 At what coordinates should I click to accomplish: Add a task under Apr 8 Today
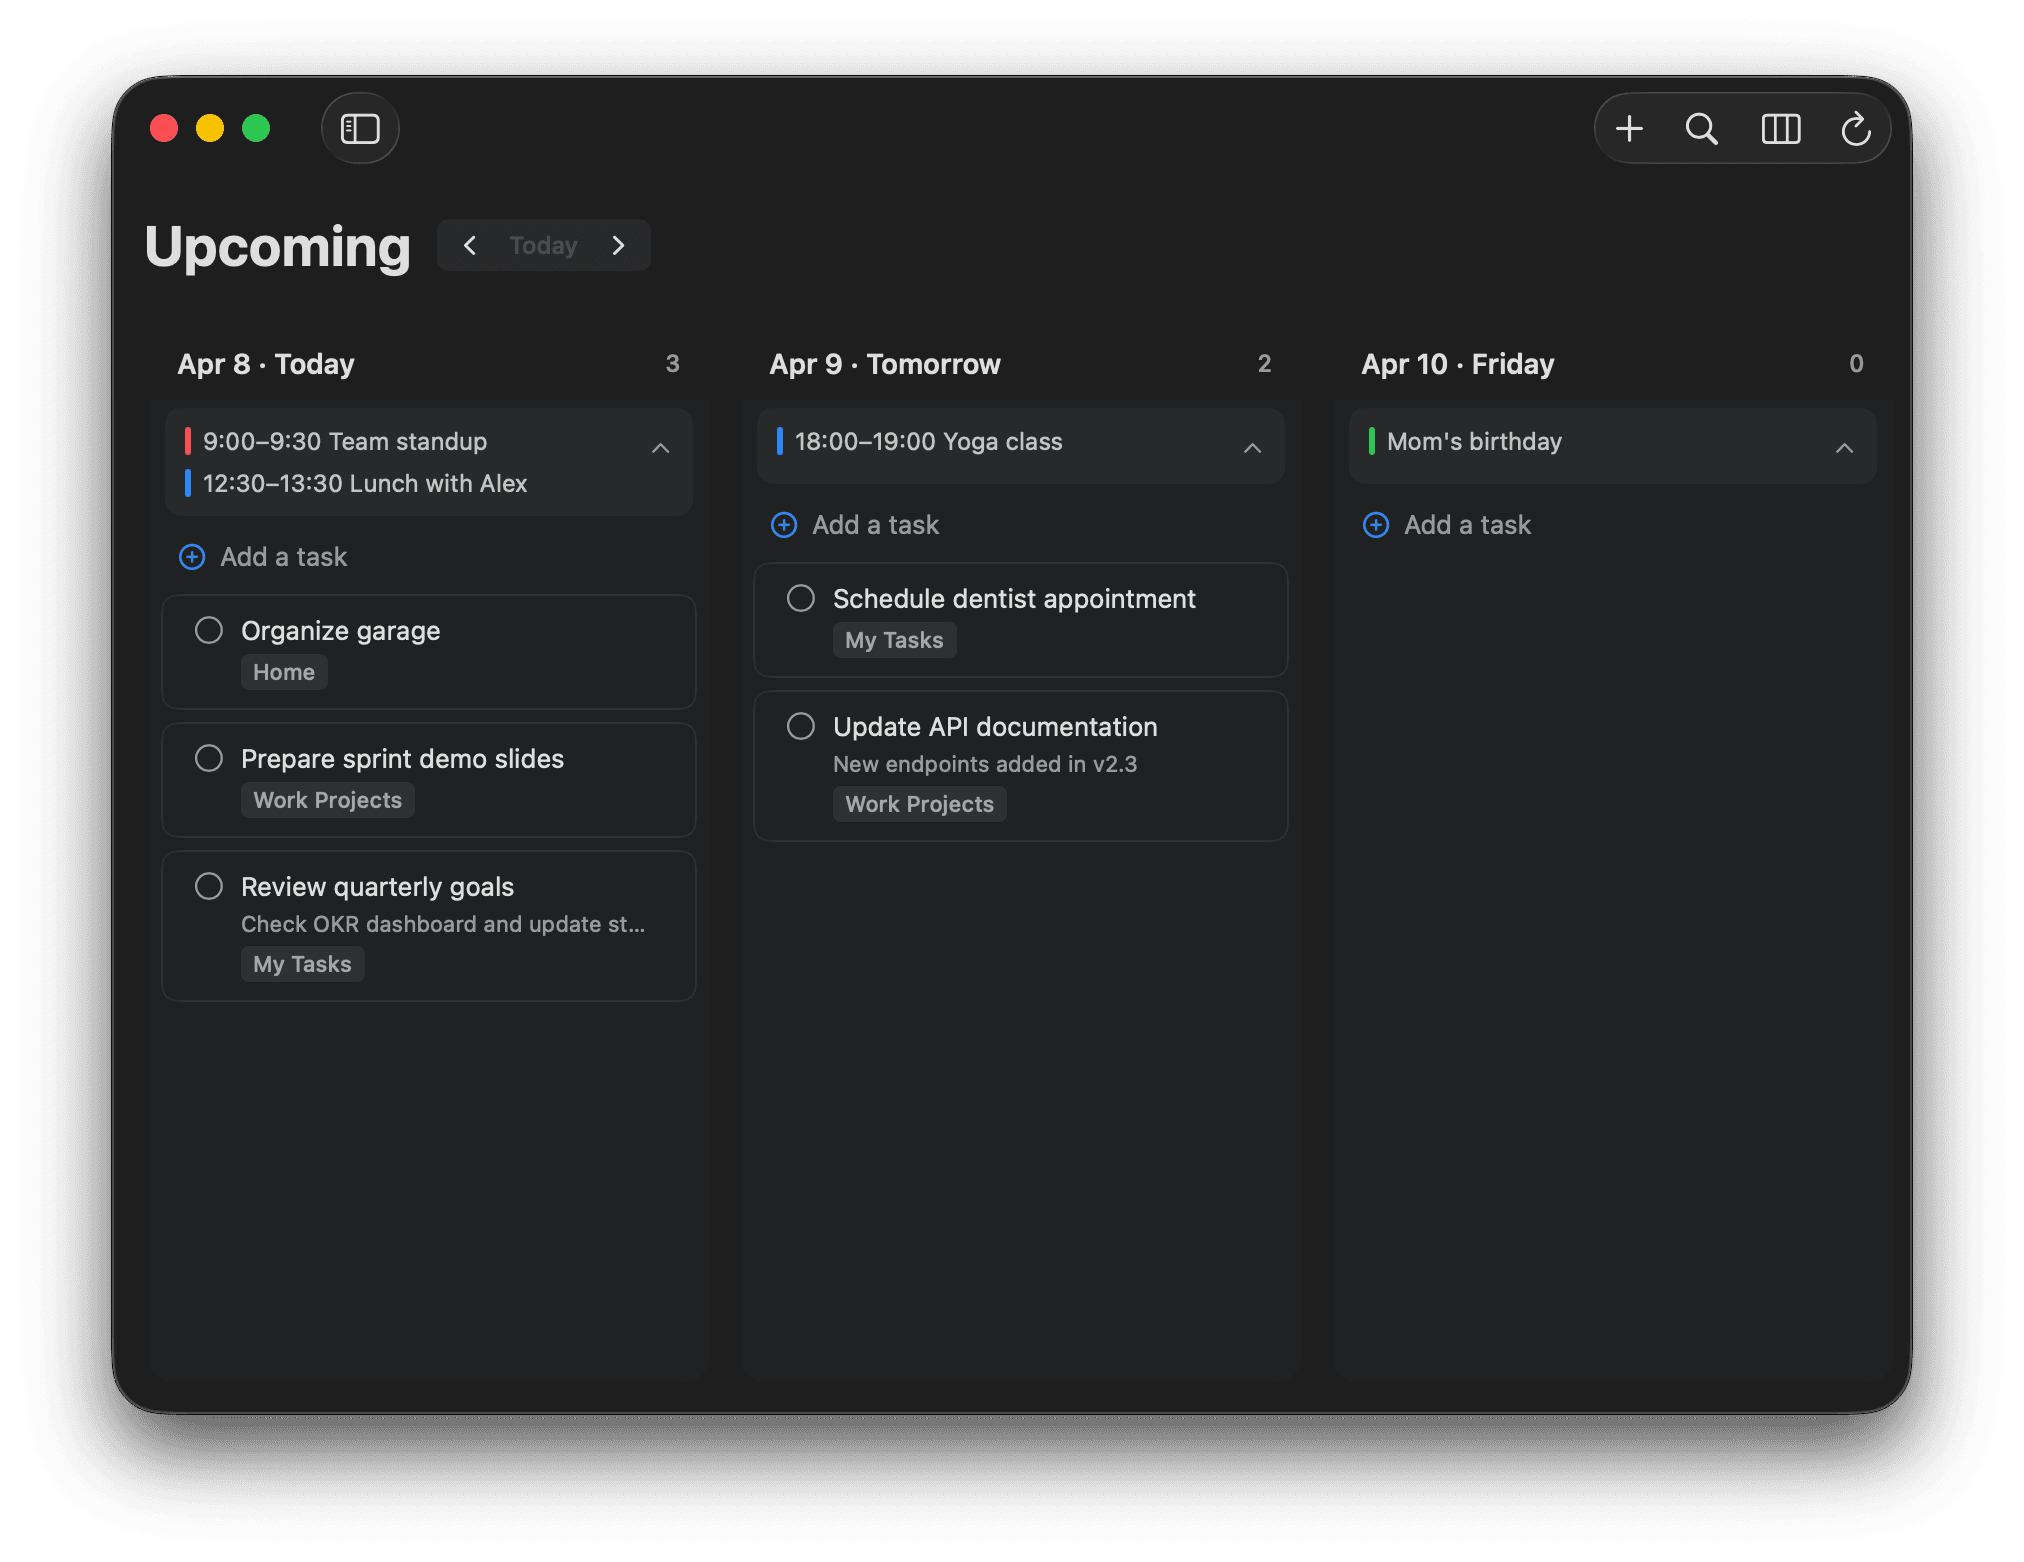pos(282,557)
